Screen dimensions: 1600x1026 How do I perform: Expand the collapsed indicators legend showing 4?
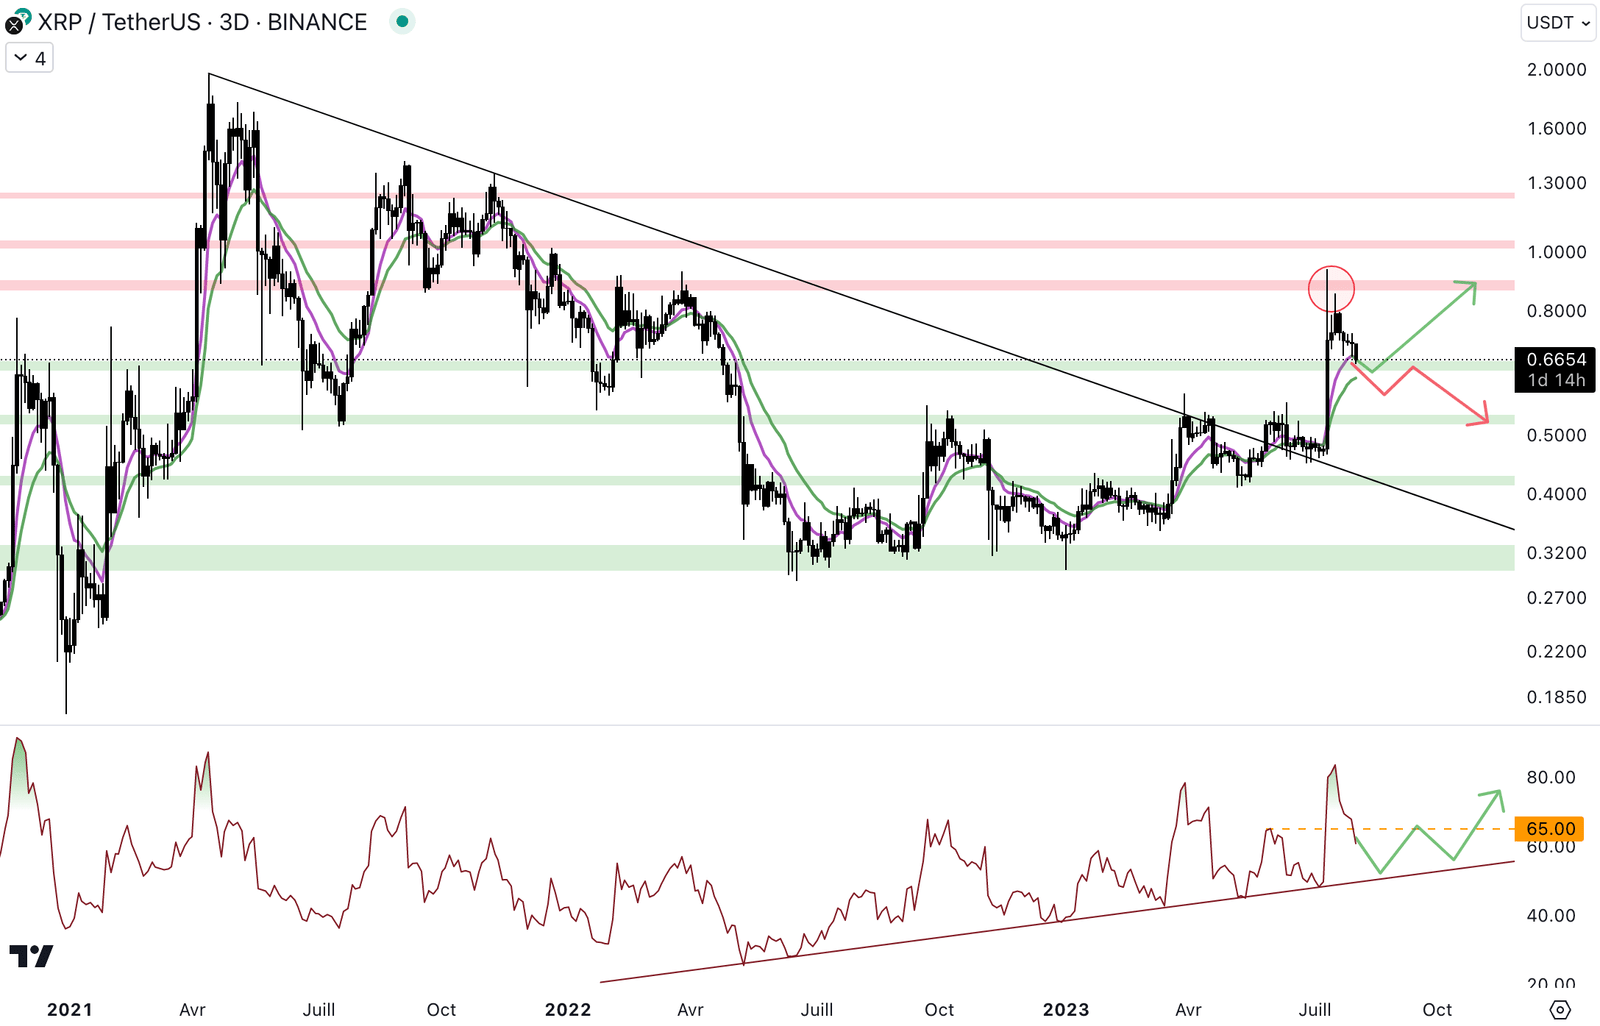click(x=30, y=58)
